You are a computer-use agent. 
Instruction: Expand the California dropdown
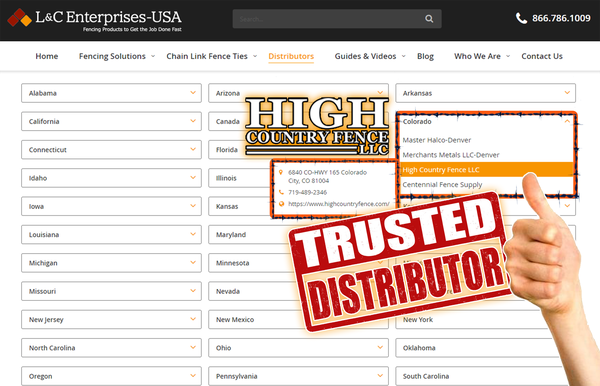click(111, 121)
